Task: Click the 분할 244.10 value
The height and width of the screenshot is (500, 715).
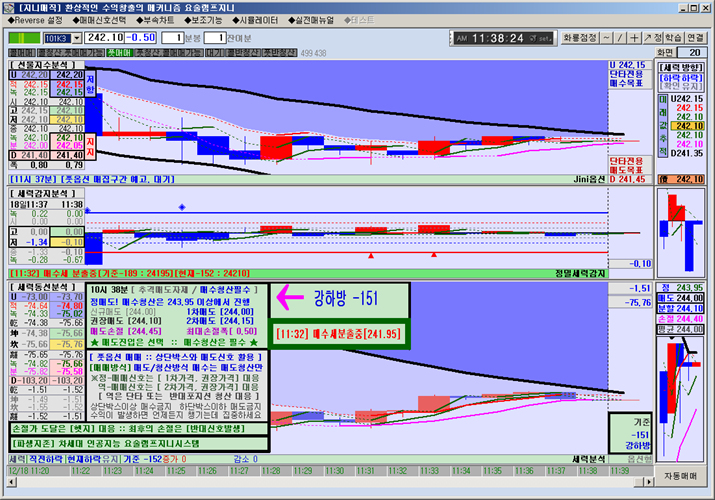Action: (x=680, y=309)
